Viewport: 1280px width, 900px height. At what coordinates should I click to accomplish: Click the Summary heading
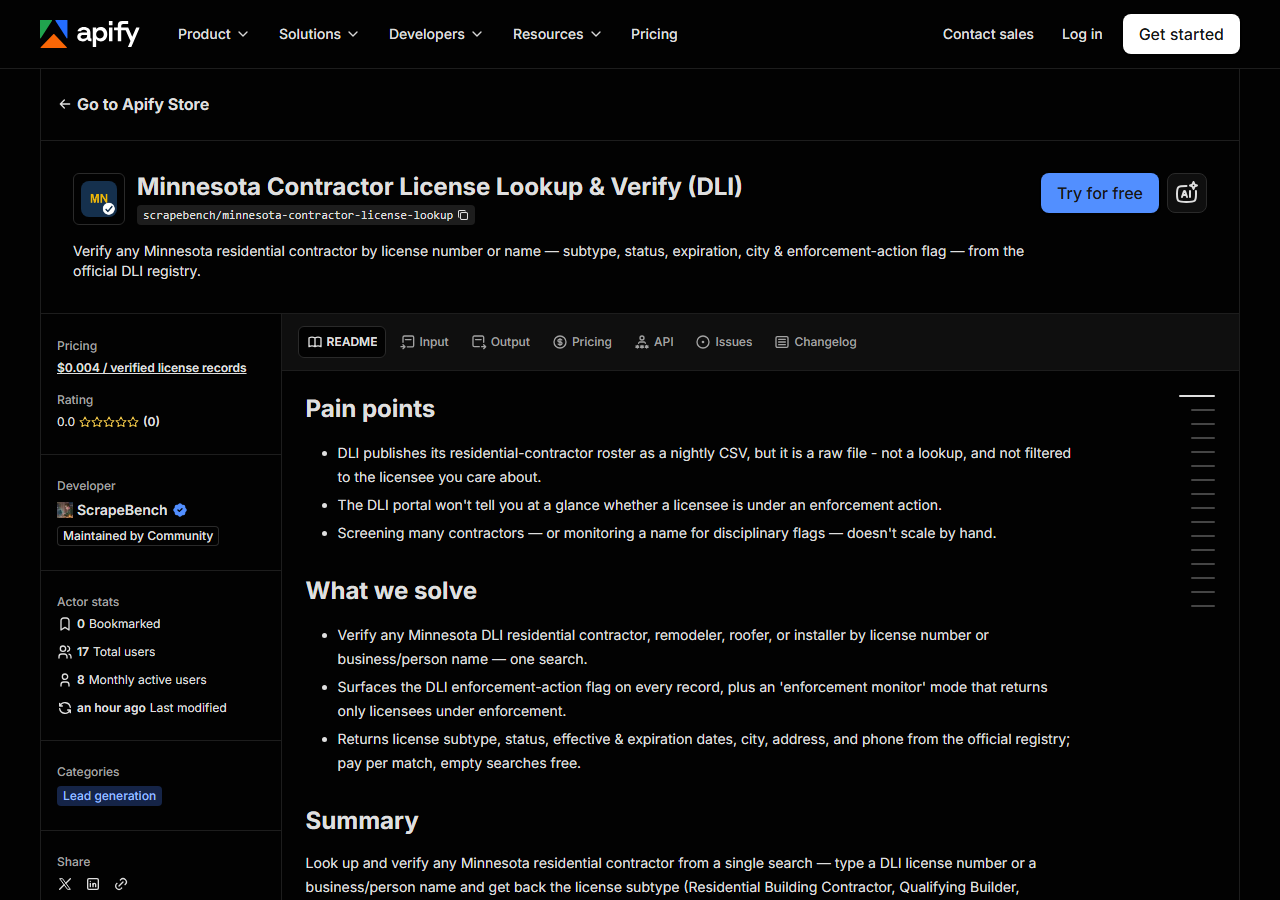pyautogui.click(x=362, y=821)
